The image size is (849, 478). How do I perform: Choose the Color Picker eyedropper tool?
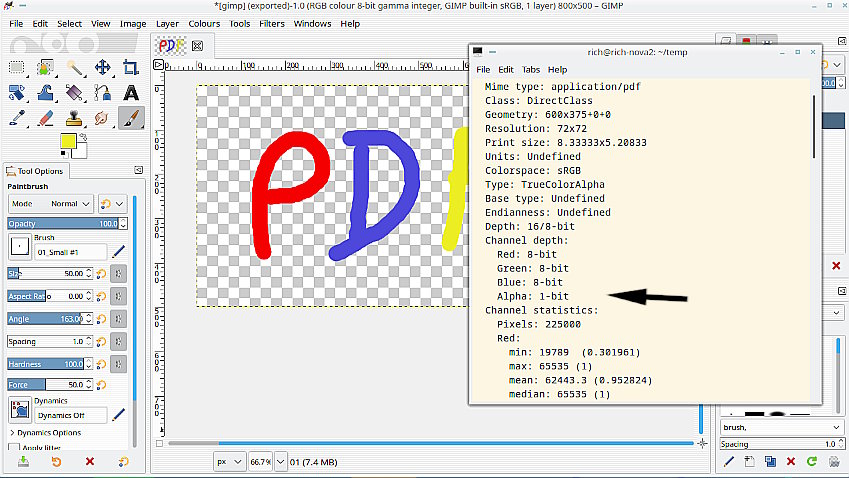(16, 118)
